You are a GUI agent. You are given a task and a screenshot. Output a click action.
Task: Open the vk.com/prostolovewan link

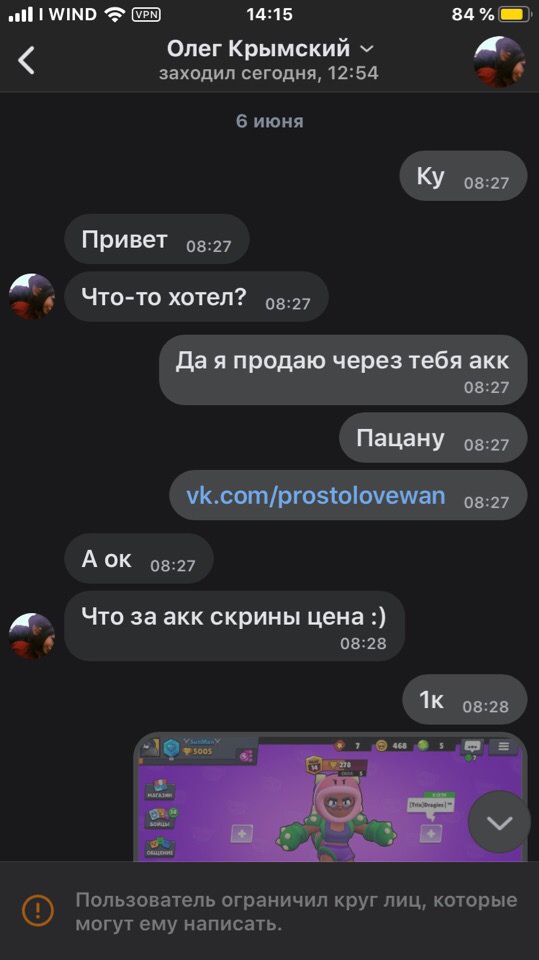tap(316, 495)
